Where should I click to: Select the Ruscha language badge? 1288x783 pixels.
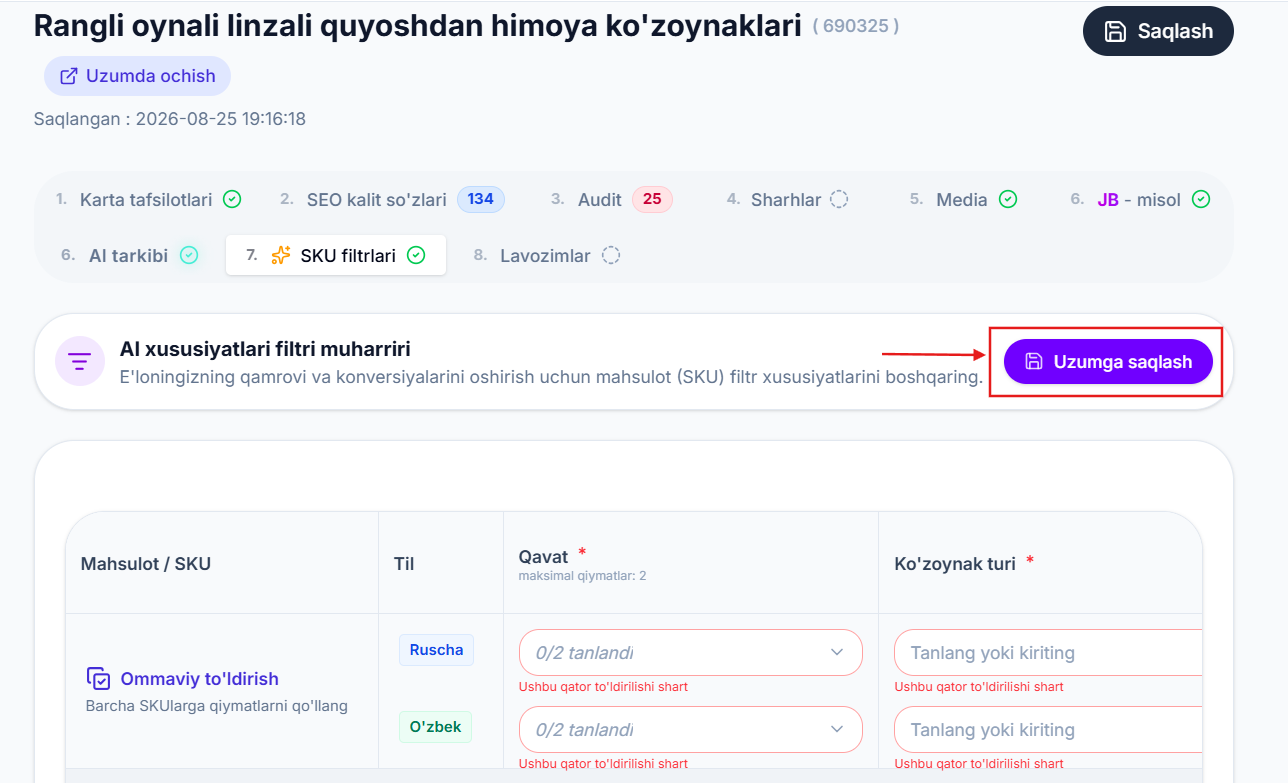tap(436, 650)
